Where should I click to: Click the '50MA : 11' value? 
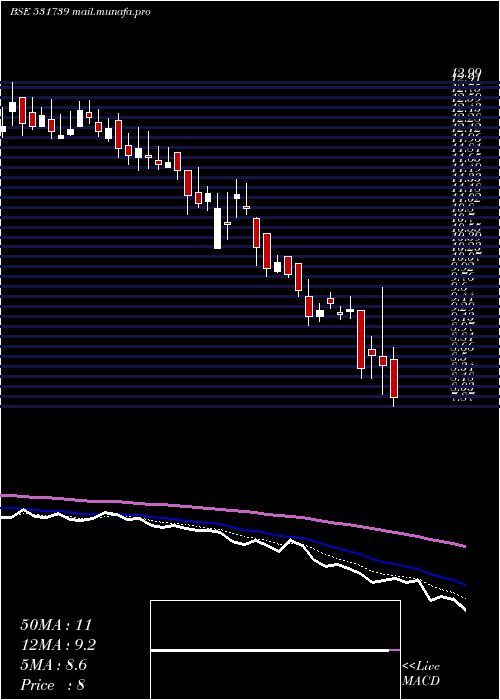click(56, 625)
